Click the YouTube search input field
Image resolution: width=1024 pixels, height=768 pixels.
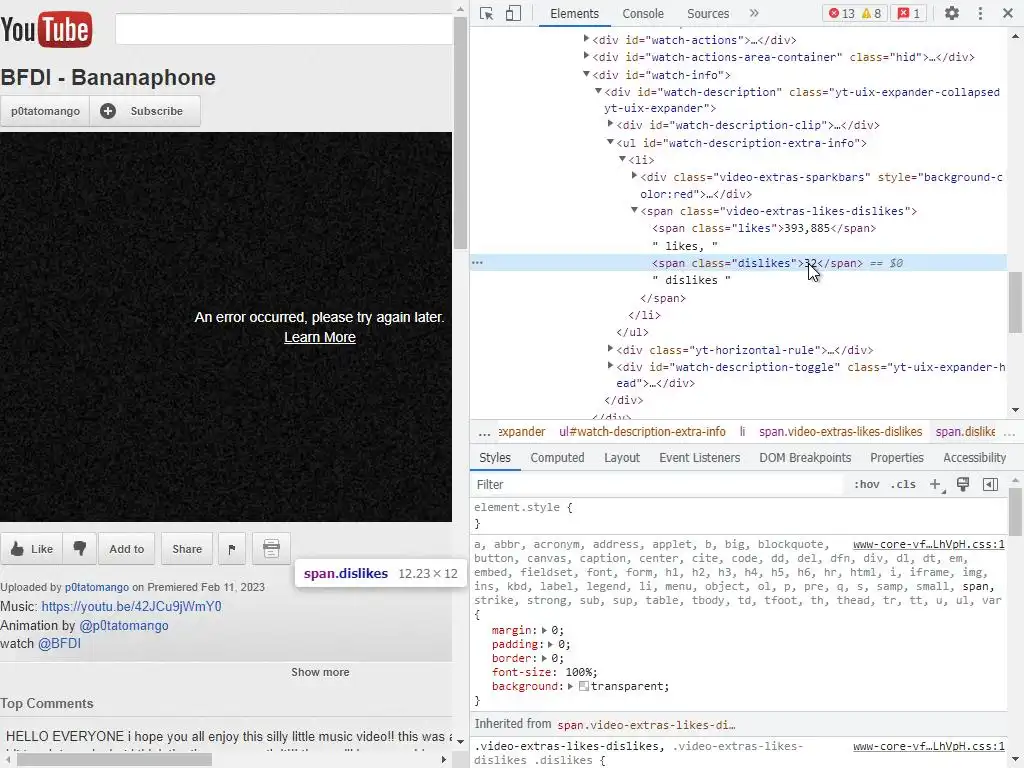(x=284, y=29)
